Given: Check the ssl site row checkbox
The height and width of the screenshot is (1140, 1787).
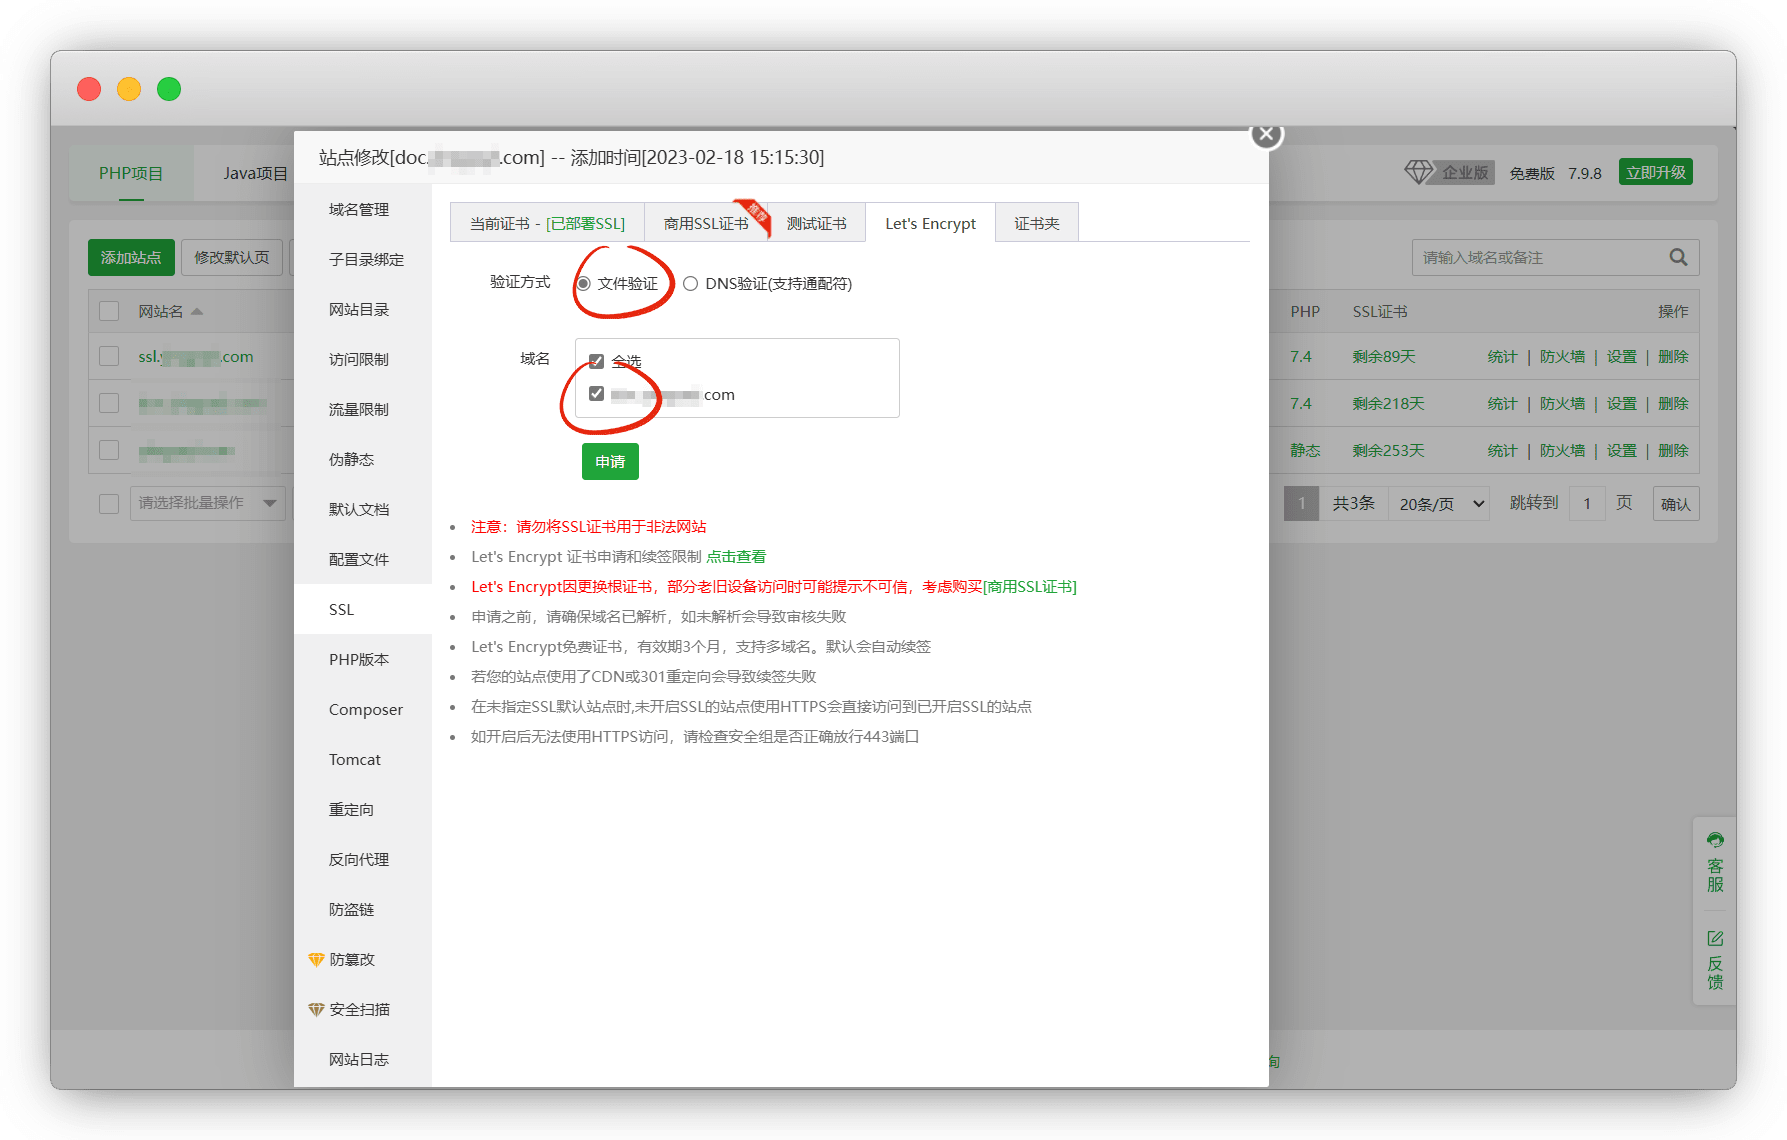Looking at the screenshot, I should [109, 357].
